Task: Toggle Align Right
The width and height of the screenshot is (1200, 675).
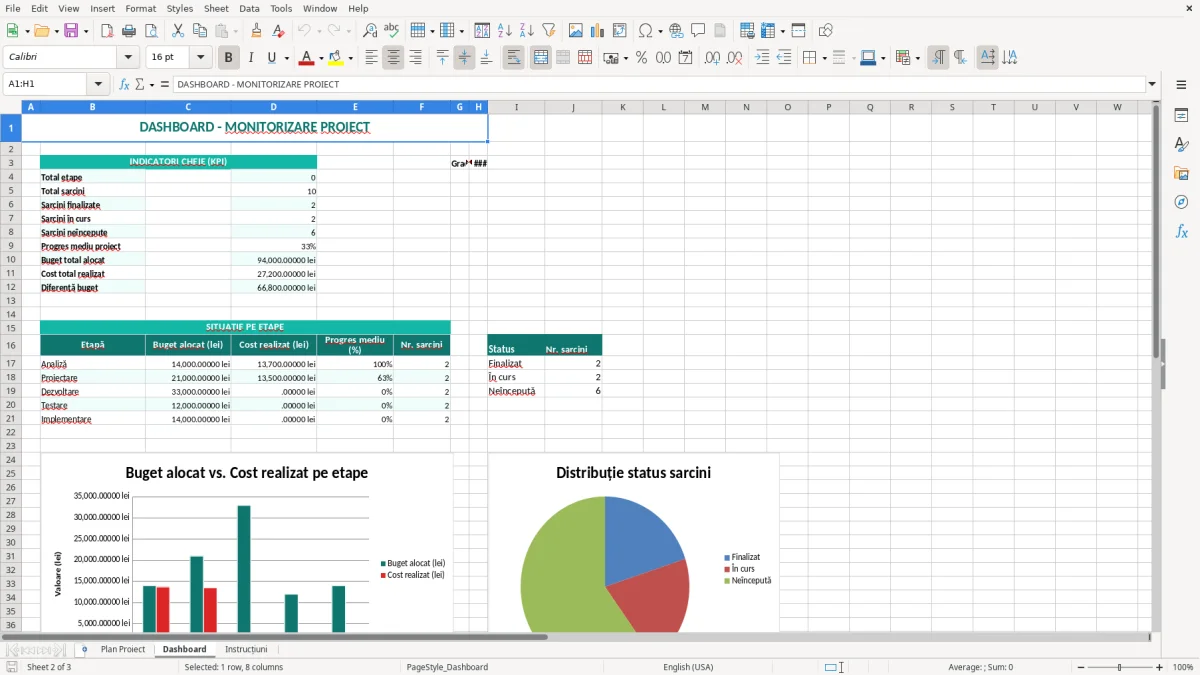Action: (415, 58)
